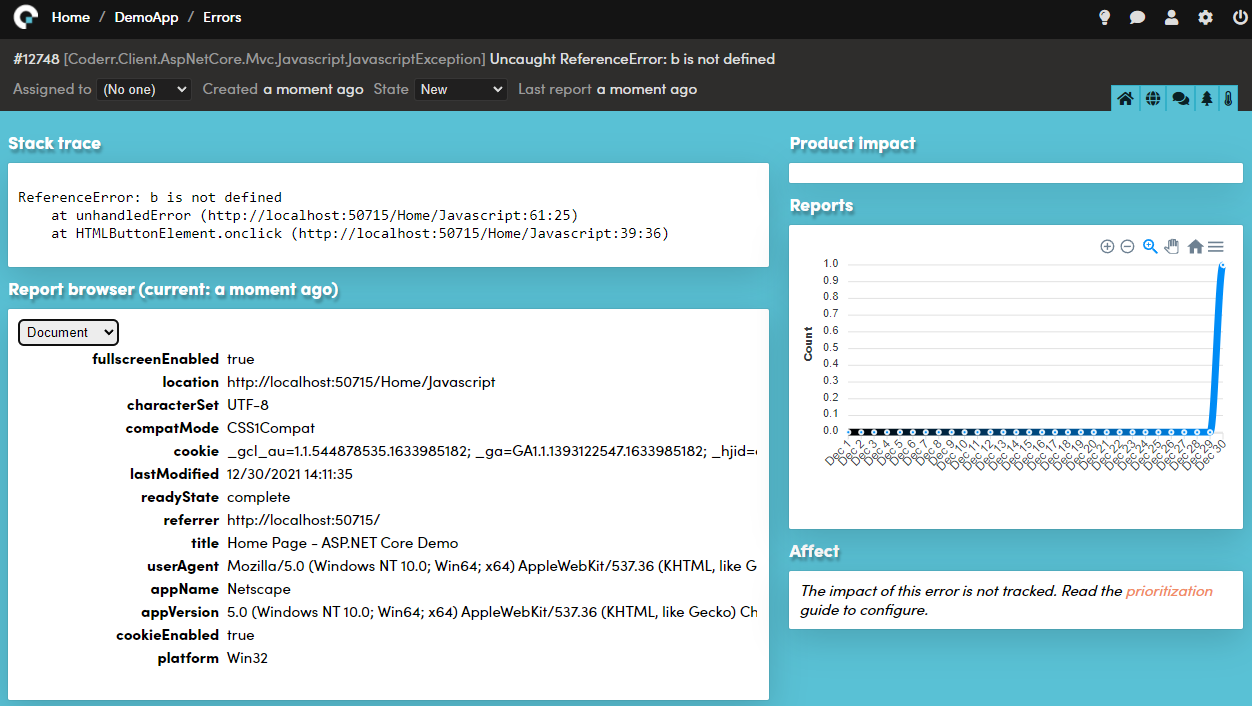Click the Dec 30 data point on chart

[1222, 265]
